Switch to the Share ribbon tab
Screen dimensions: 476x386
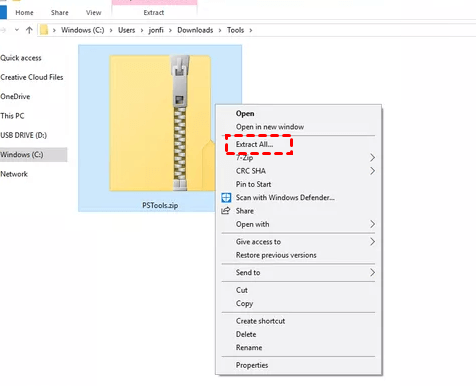[60, 13]
